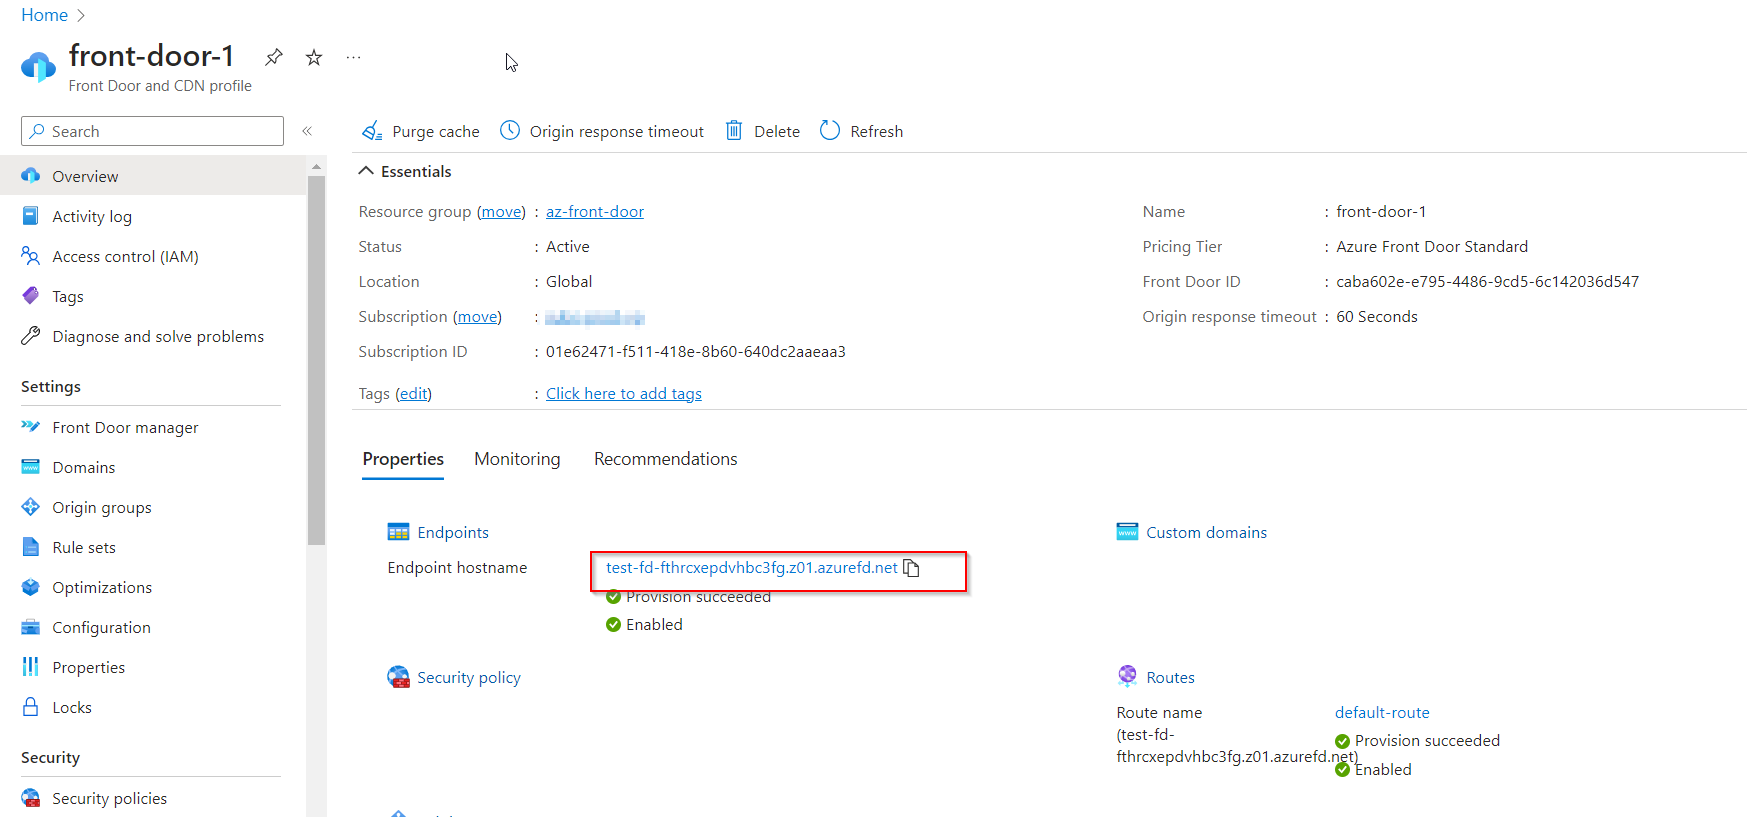Click the Custom domains icon
Viewport: 1747px width, 817px height.
point(1127,531)
